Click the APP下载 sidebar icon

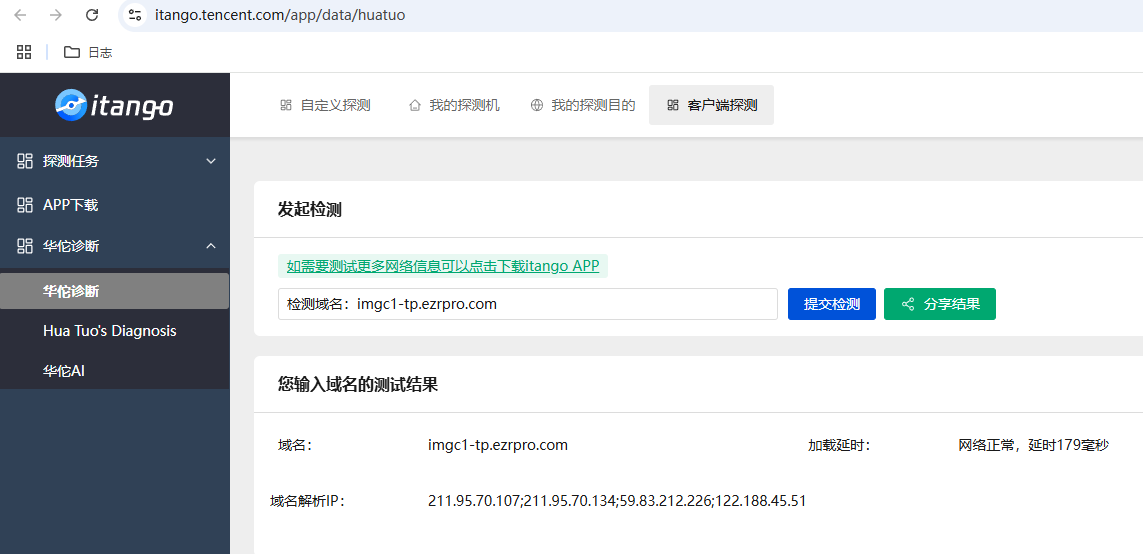tap(25, 205)
